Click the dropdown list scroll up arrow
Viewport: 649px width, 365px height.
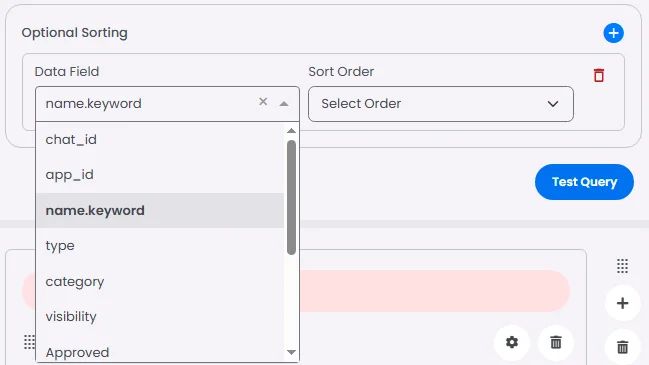(291, 131)
